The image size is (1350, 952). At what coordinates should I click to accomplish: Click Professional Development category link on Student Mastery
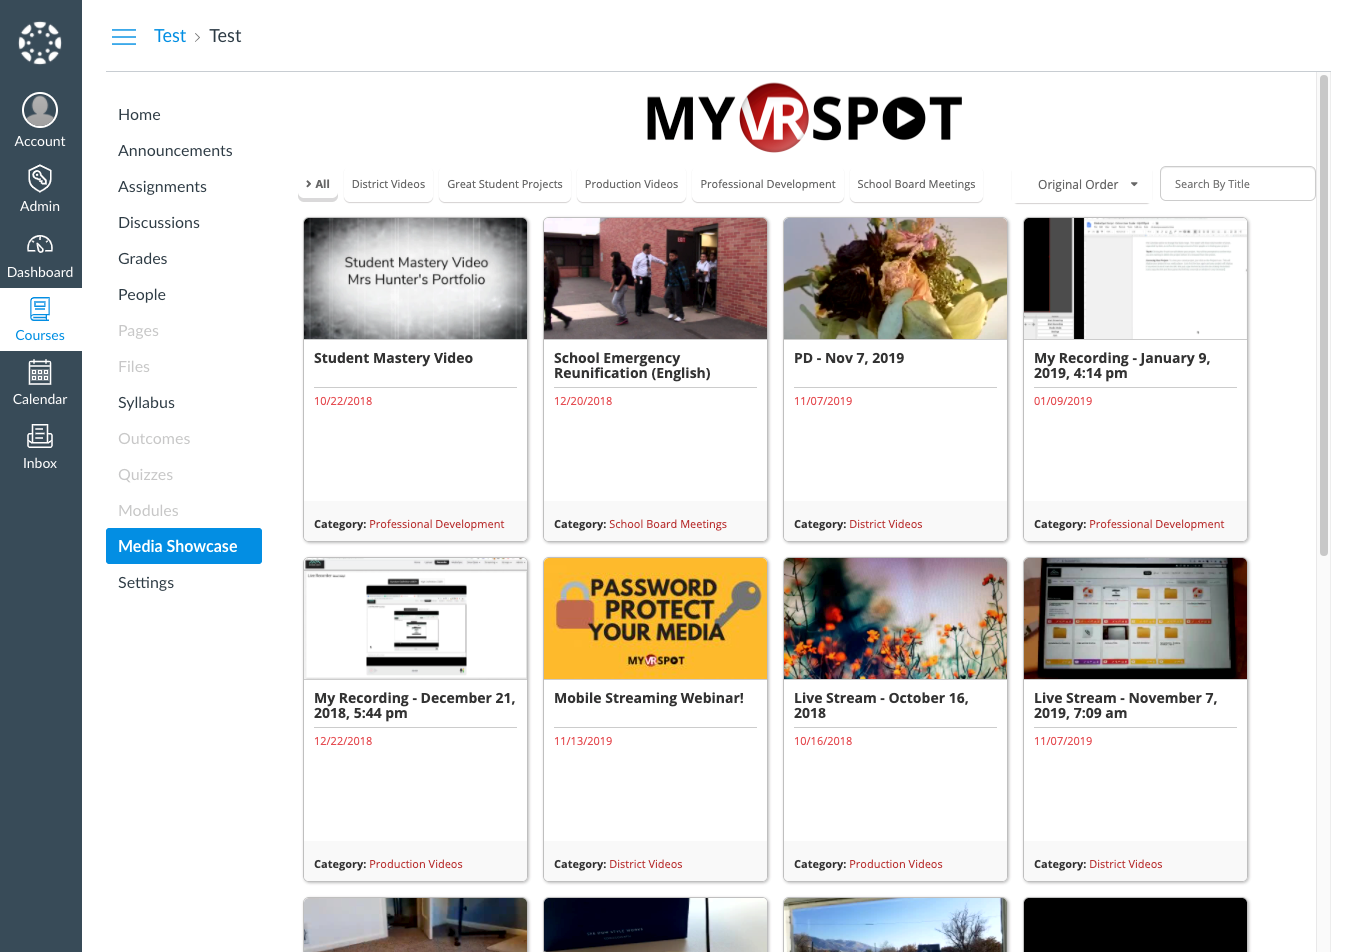click(x=436, y=524)
